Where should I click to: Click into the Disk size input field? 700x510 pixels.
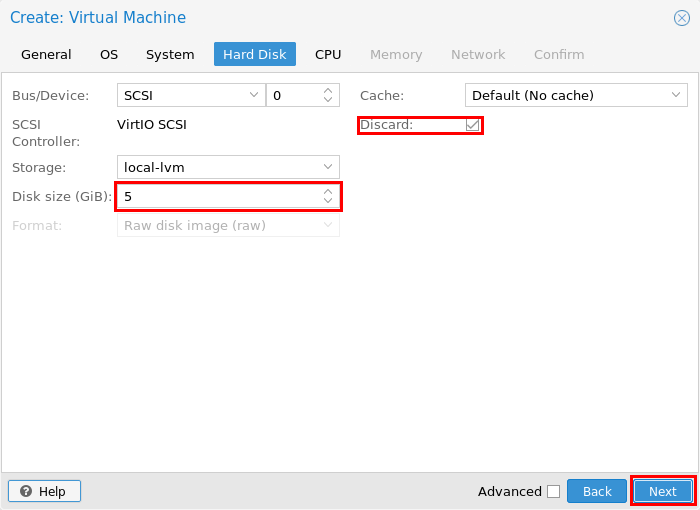pyautogui.click(x=219, y=196)
